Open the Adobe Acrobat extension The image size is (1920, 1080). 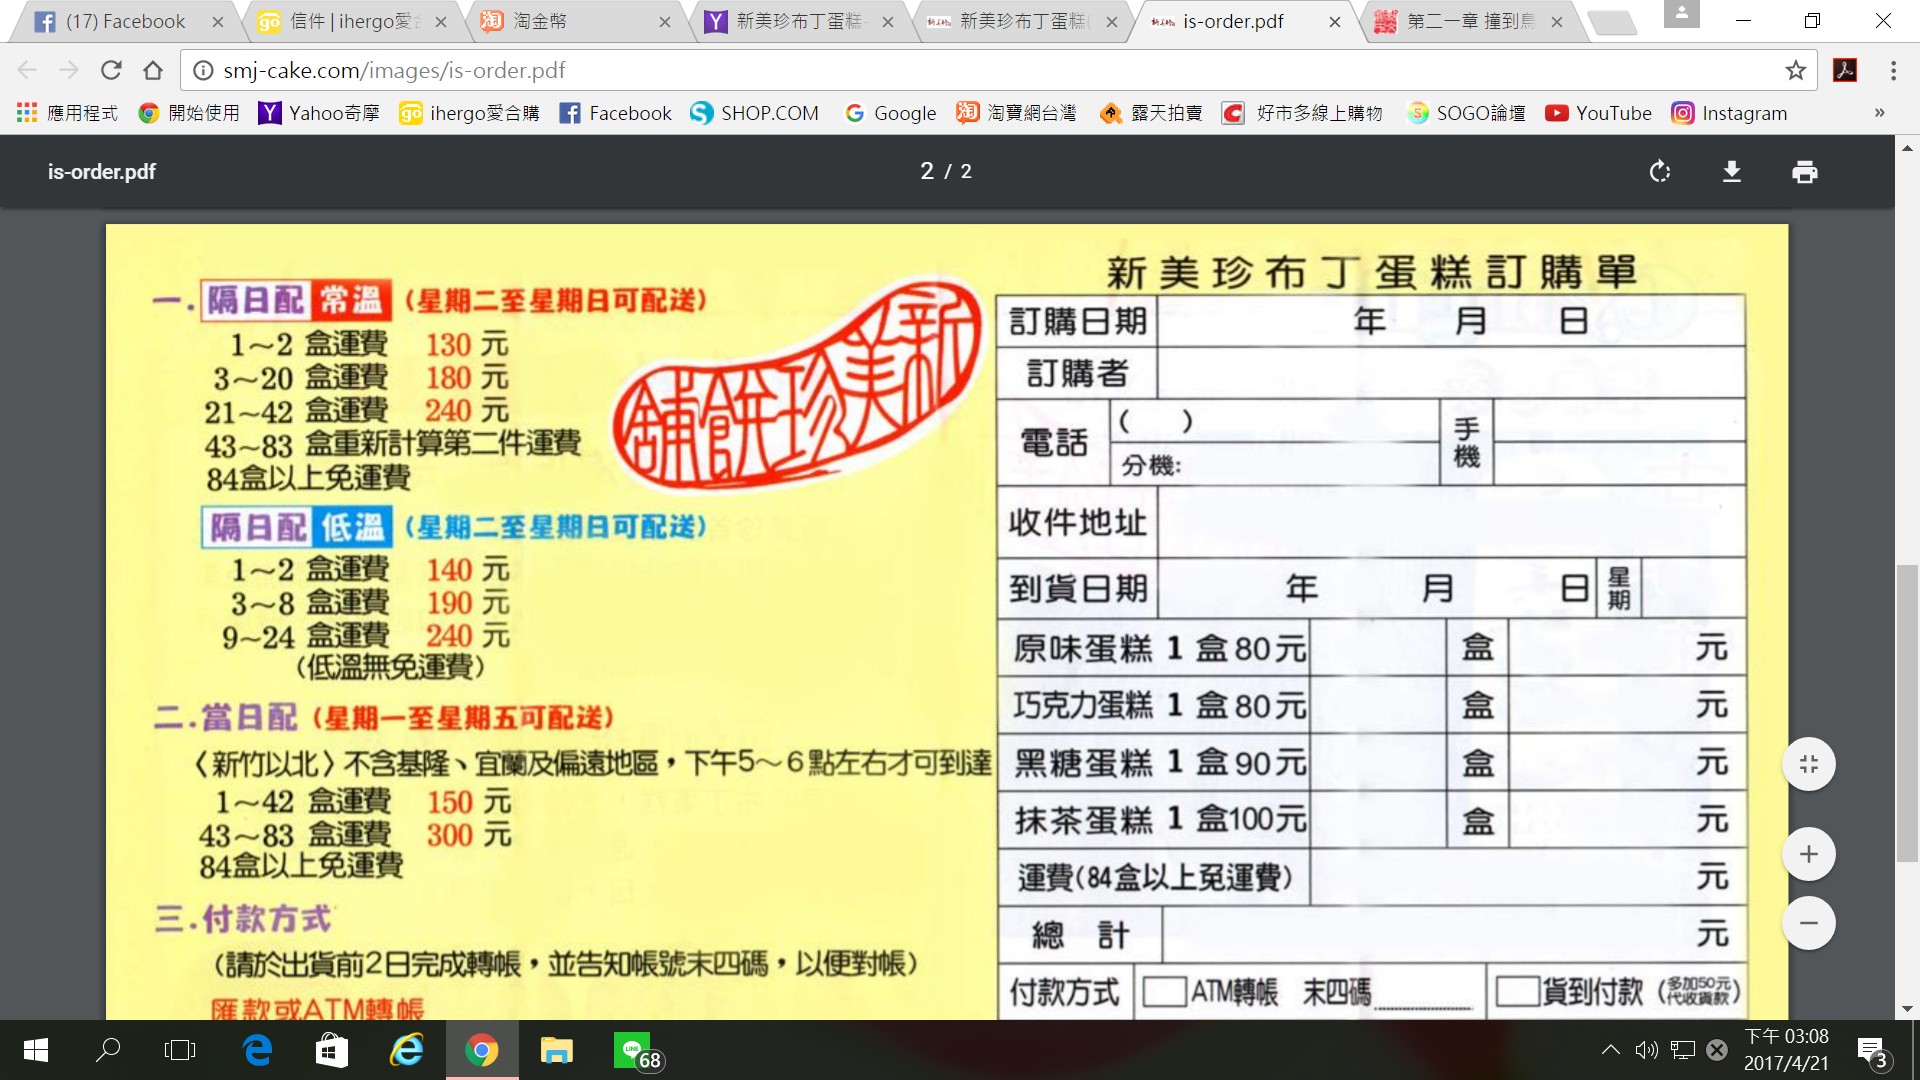point(1845,70)
